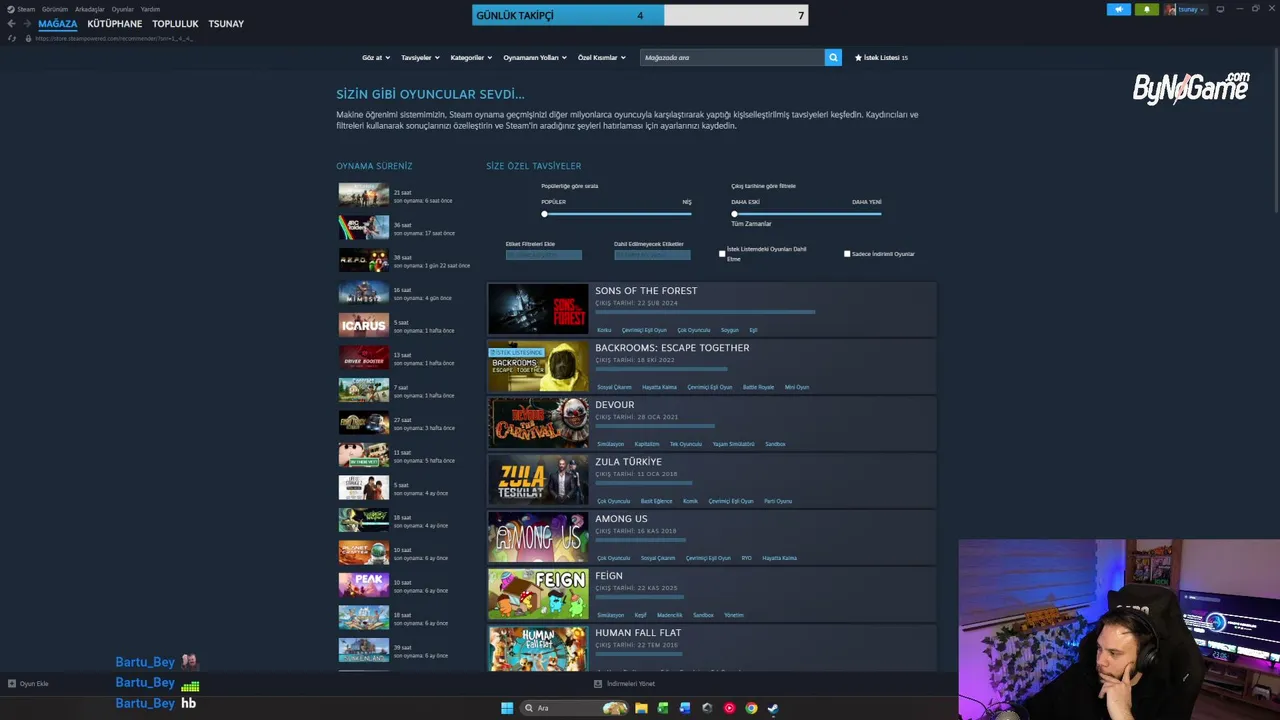The width and height of the screenshot is (1280, 720).
Task: Go forward with the Steam forward arrow
Action: pyautogui.click(x=27, y=23)
